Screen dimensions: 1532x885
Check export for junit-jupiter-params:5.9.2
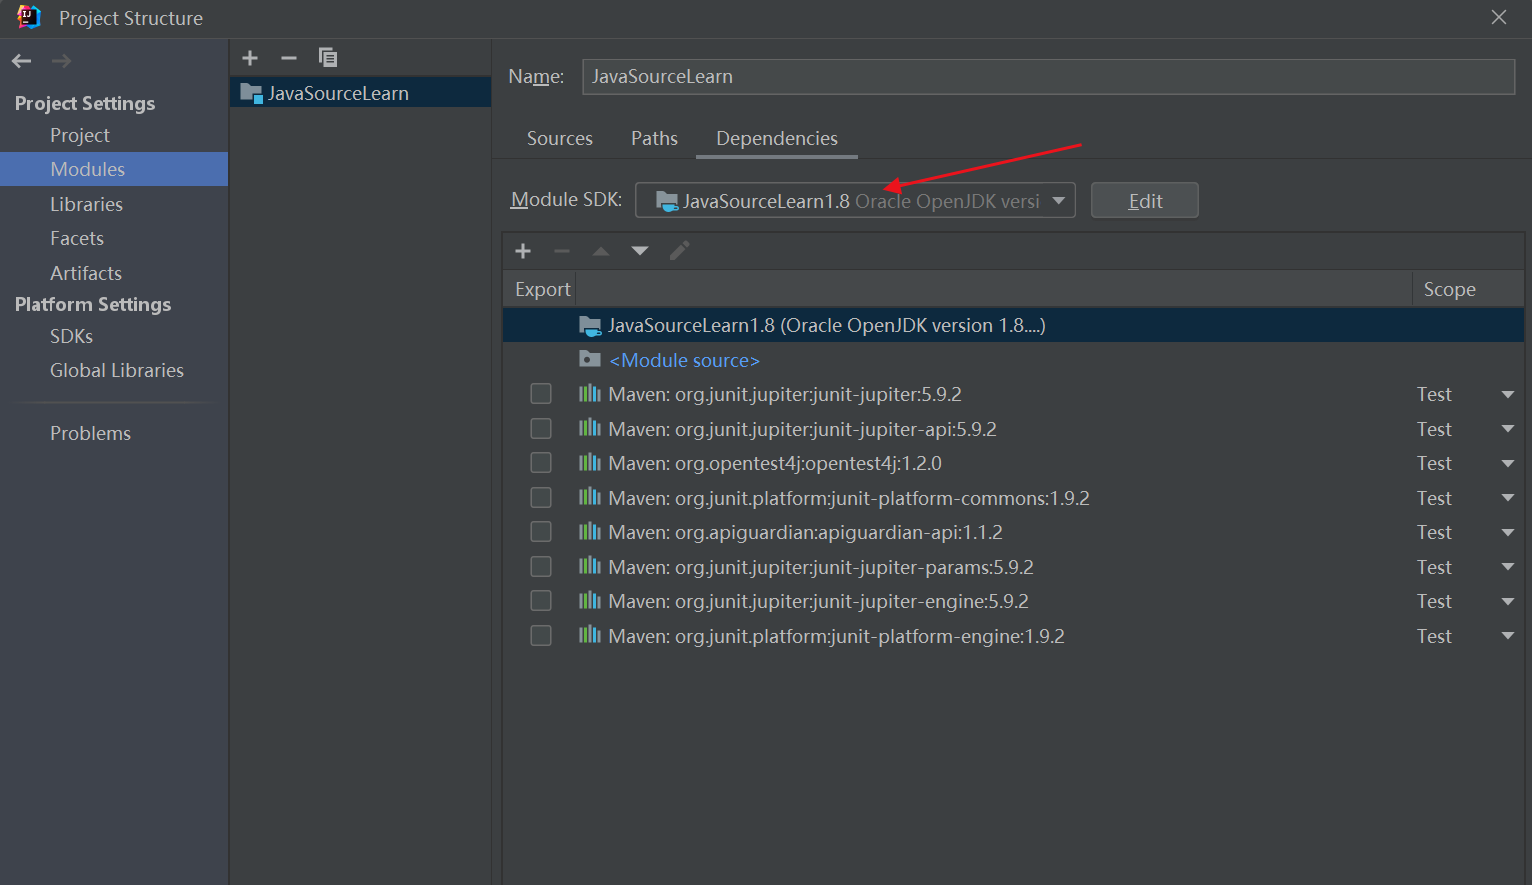tap(541, 566)
